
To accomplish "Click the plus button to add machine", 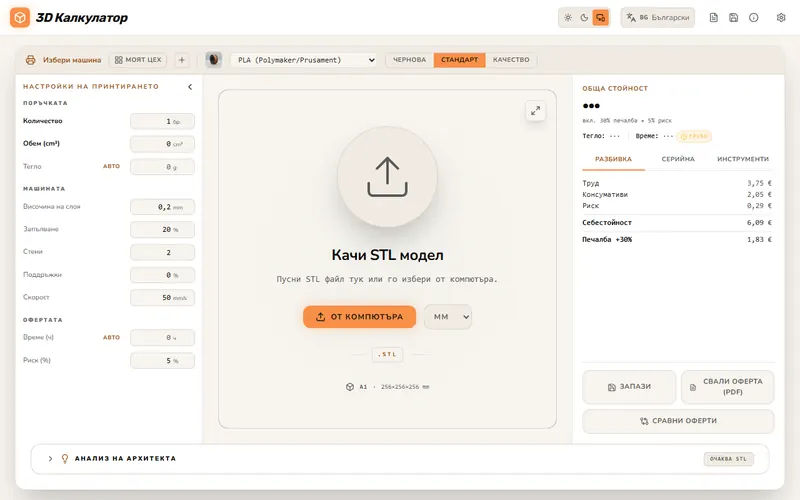I will (182, 60).
